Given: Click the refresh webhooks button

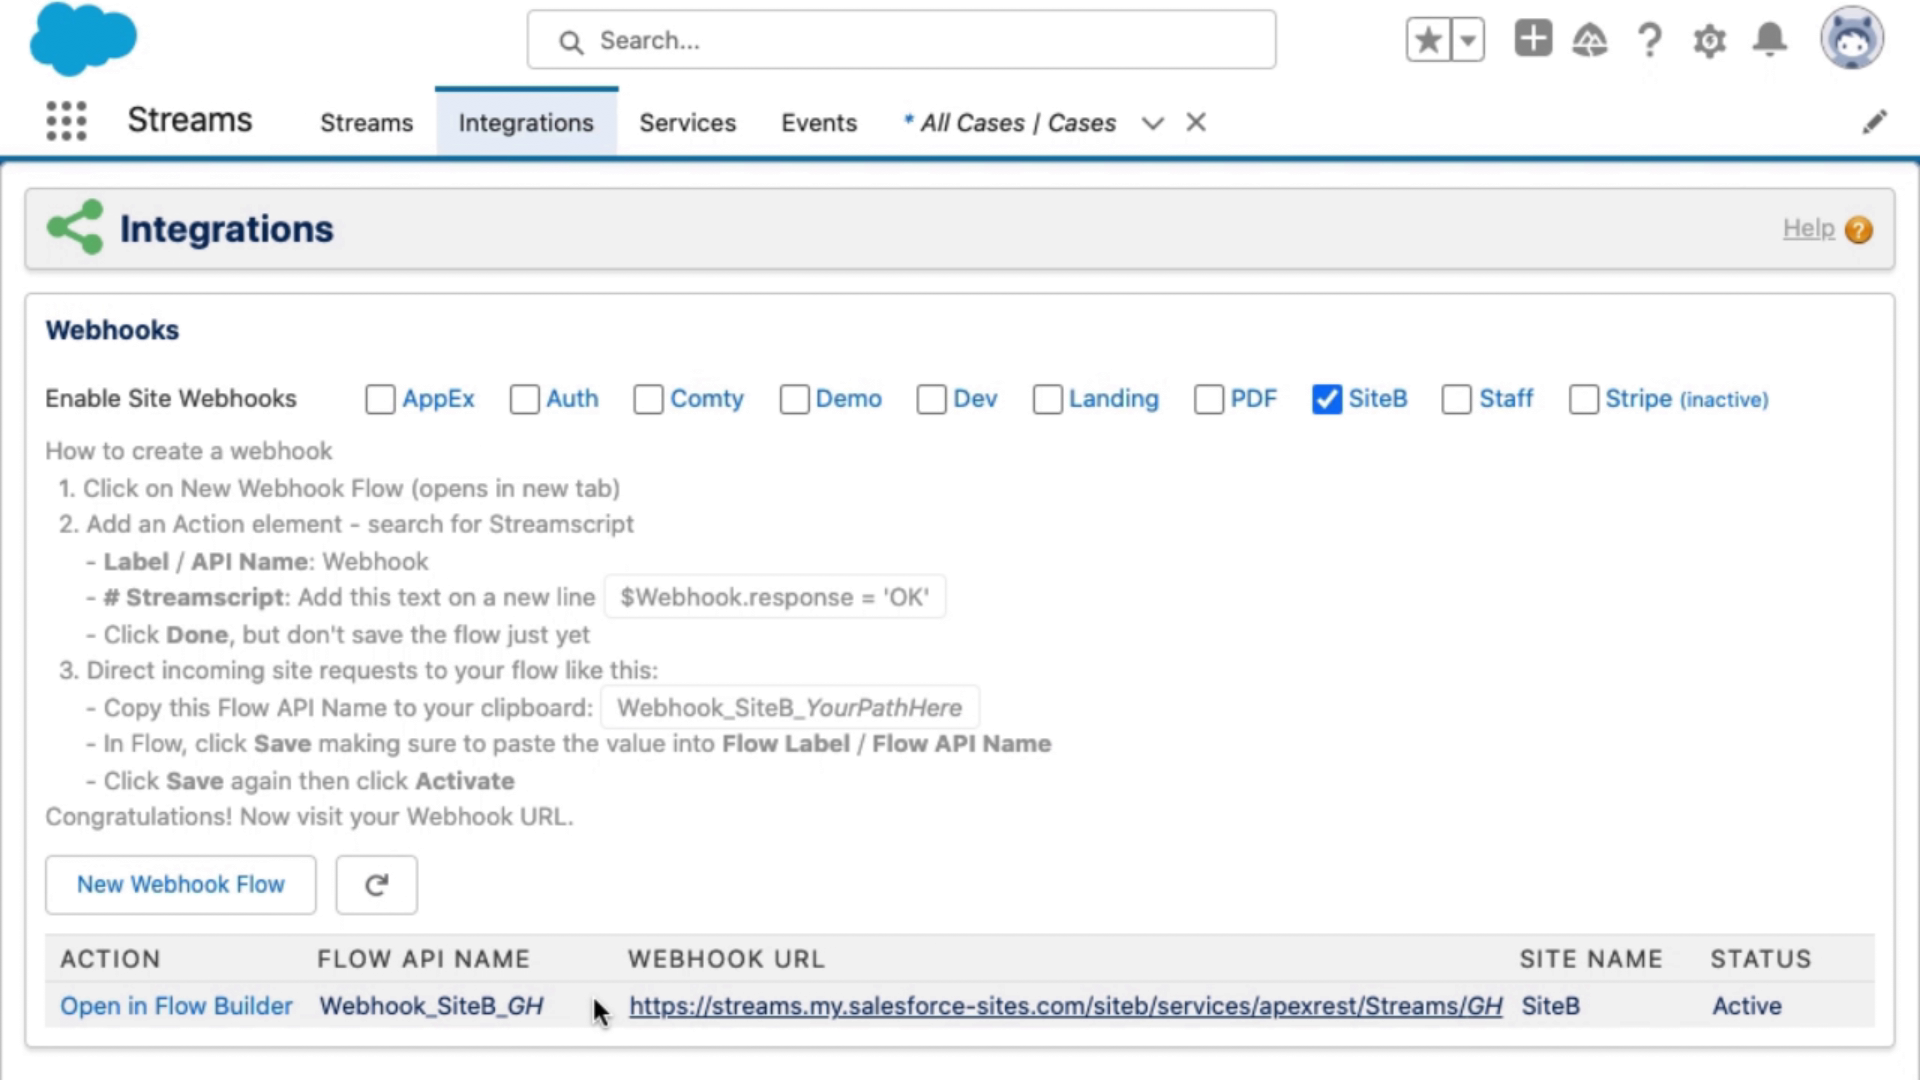Looking at the screenshot, I should [x=376, y=885].
